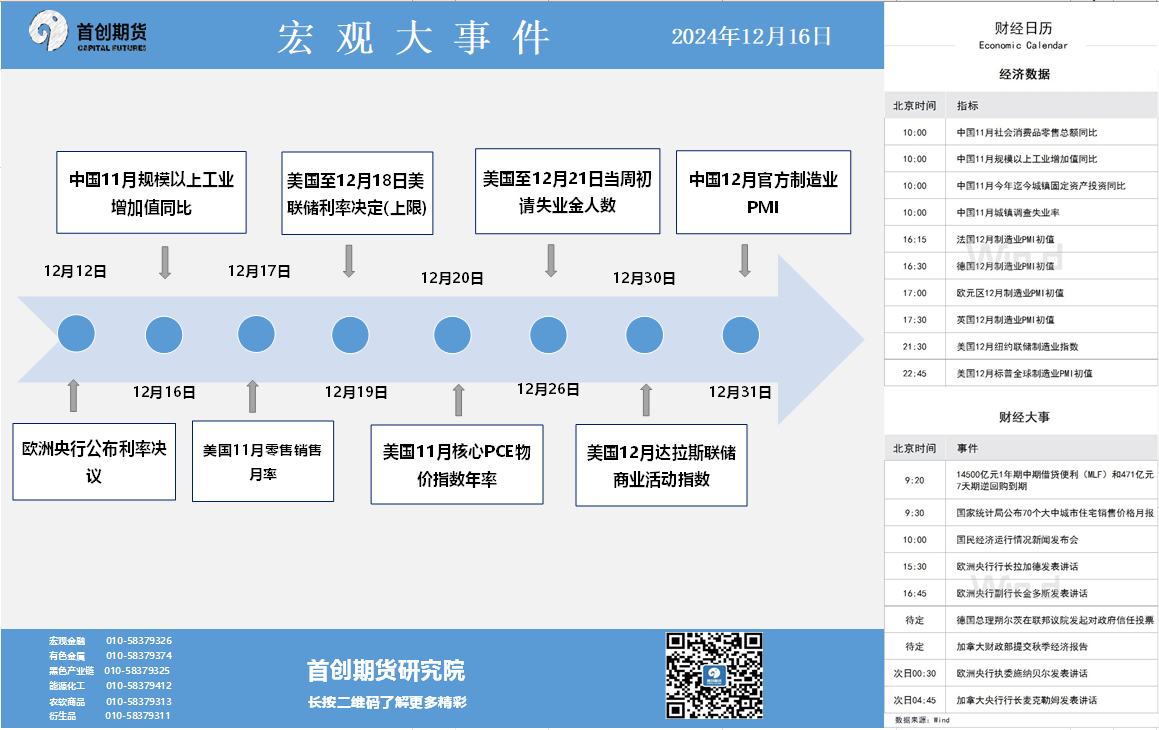The height and width of the screenshot is (730, 1159).
Task: Click the 加拿大财政部提交秋季经济报告 row
Action: point(1021,647)
